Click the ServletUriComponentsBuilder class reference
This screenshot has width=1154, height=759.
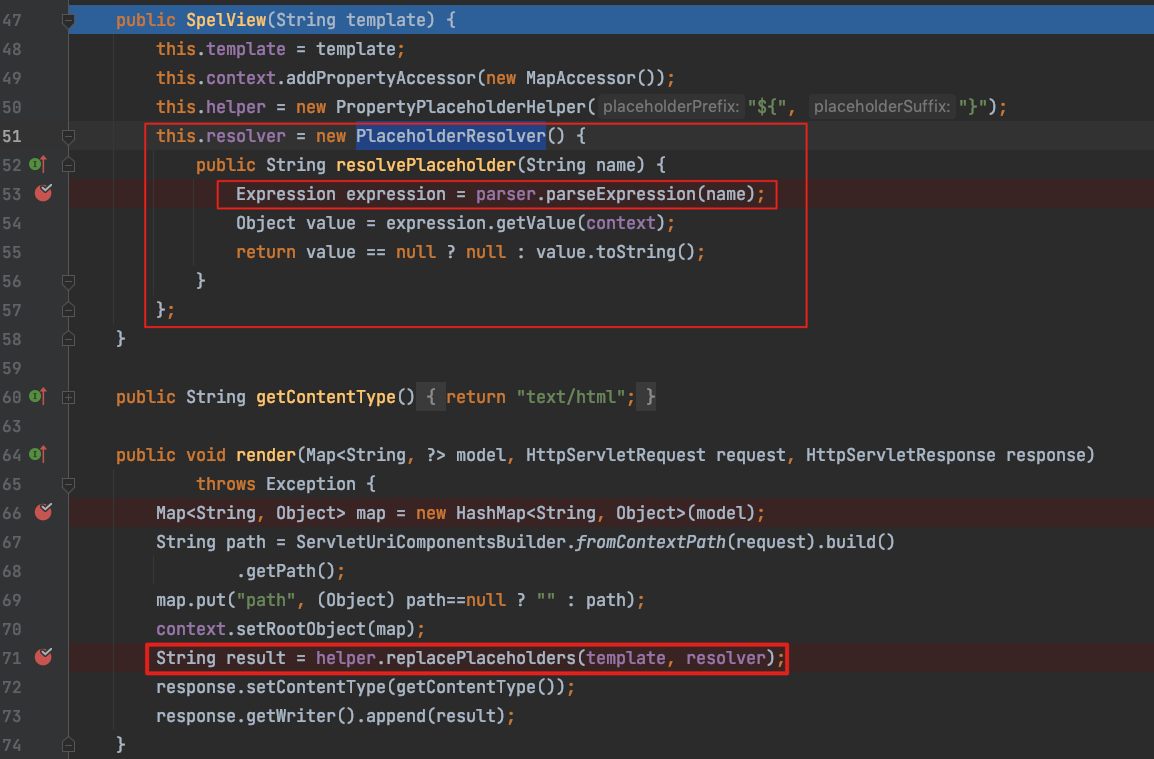click(431, 543)
